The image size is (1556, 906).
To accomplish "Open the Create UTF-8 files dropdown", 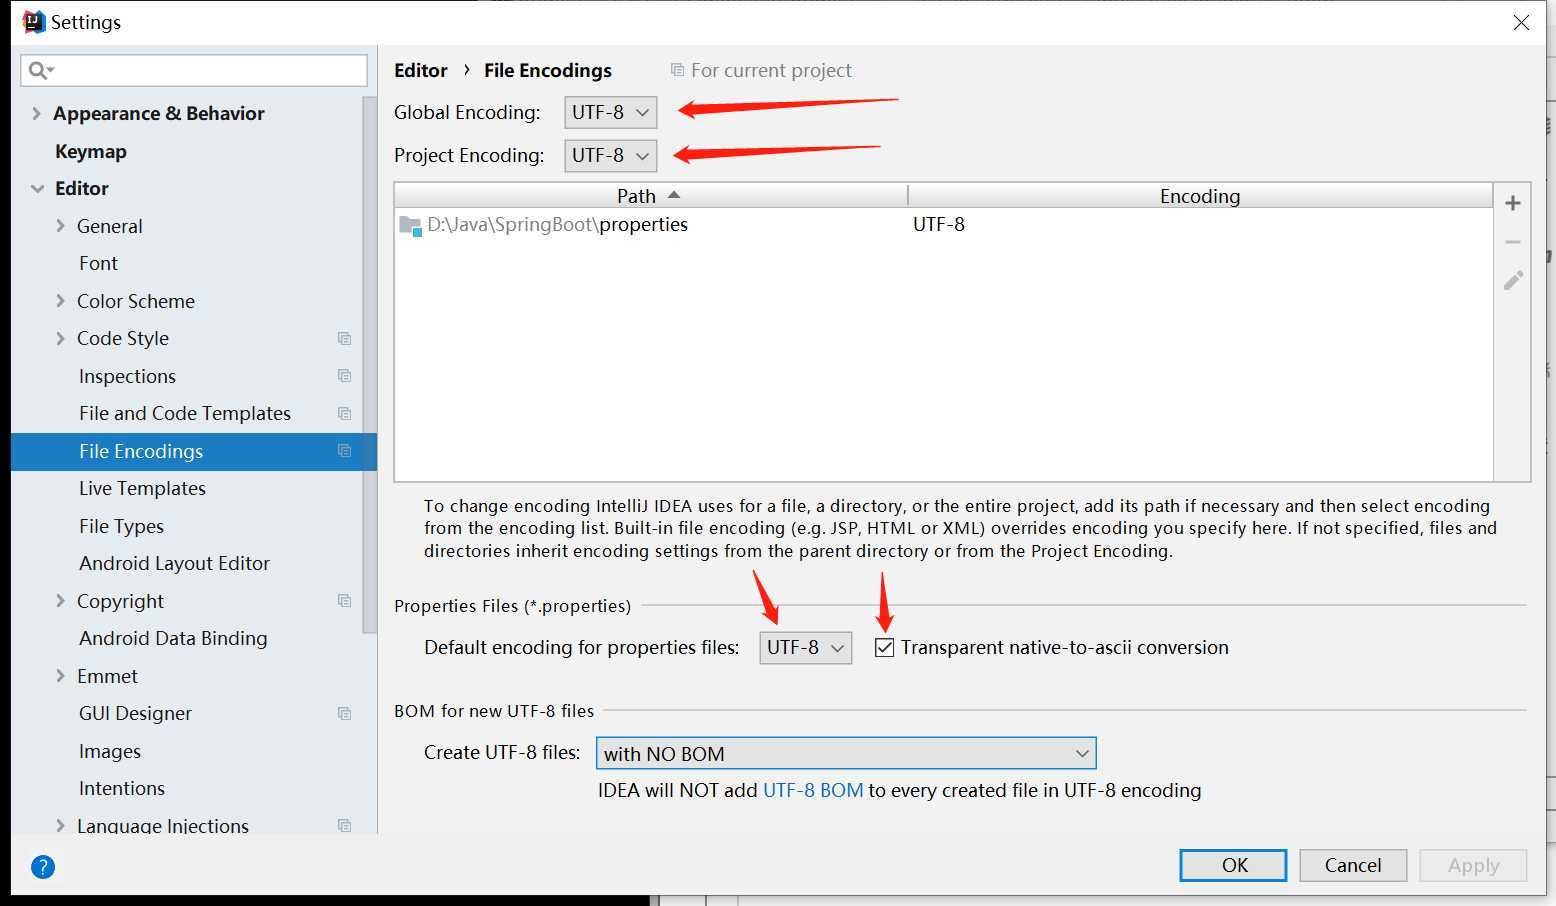I will [846, 753].
